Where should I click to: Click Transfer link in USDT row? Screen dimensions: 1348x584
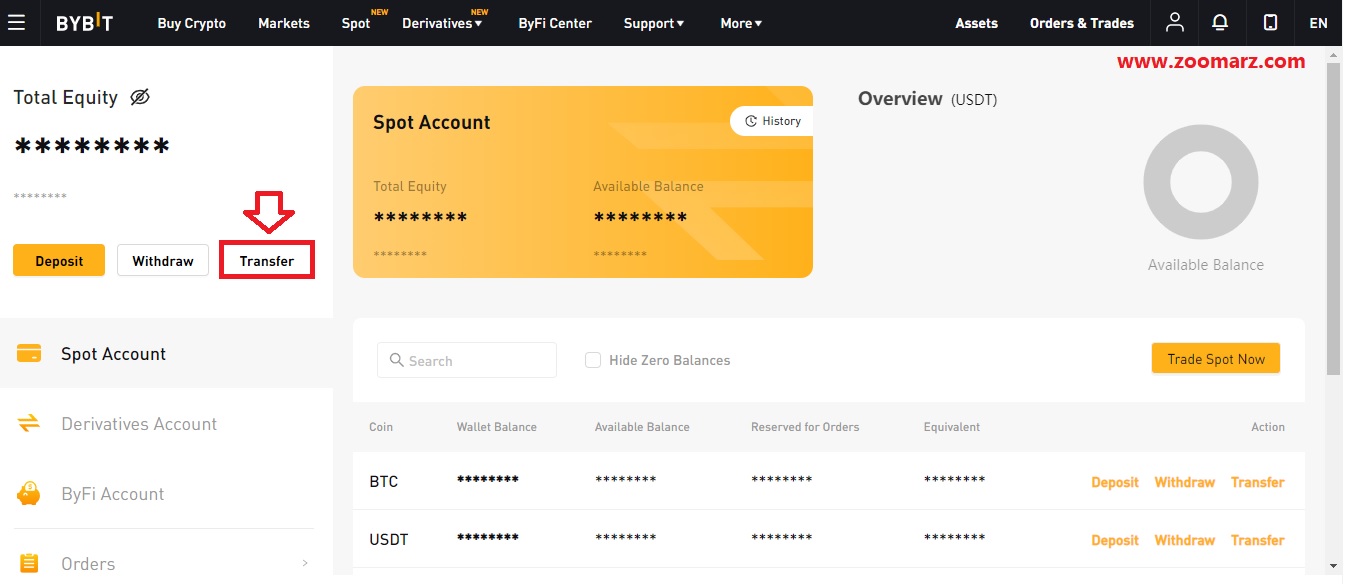pos(1258,540)
